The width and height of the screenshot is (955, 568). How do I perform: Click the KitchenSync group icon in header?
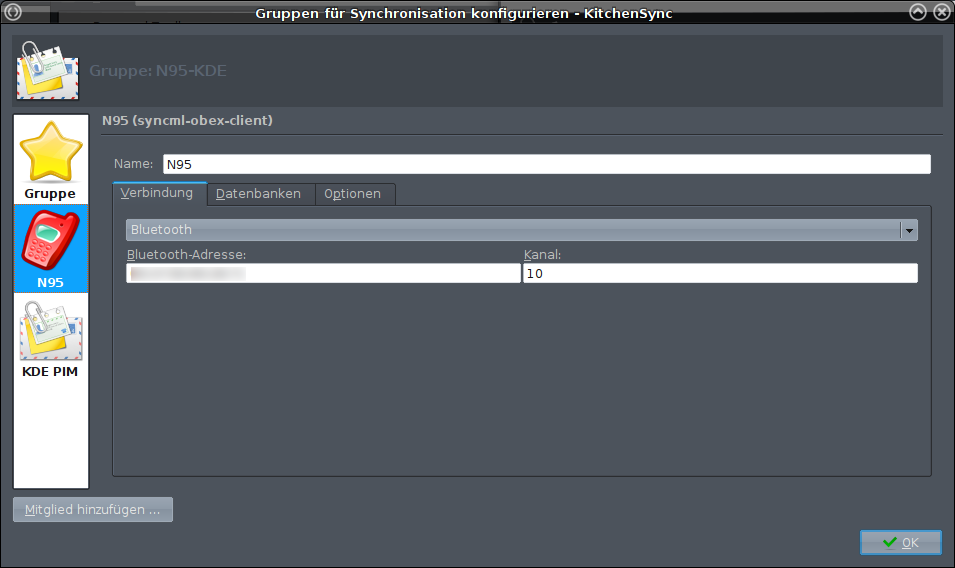tap(47, 71)
